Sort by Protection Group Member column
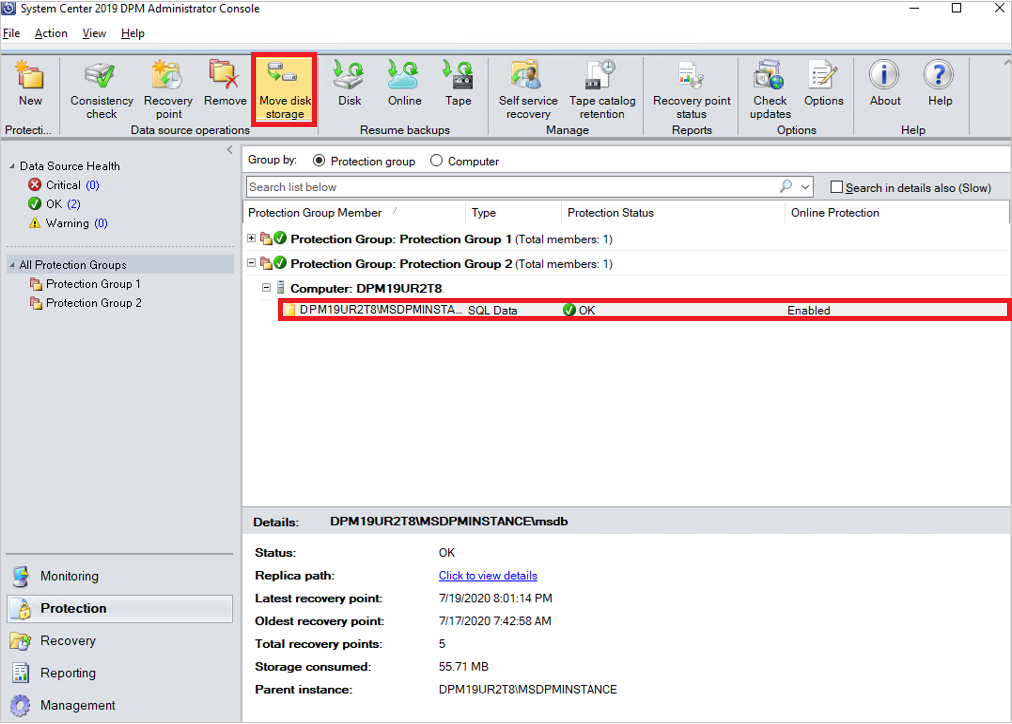The image size is (1012, 724). 354,212
